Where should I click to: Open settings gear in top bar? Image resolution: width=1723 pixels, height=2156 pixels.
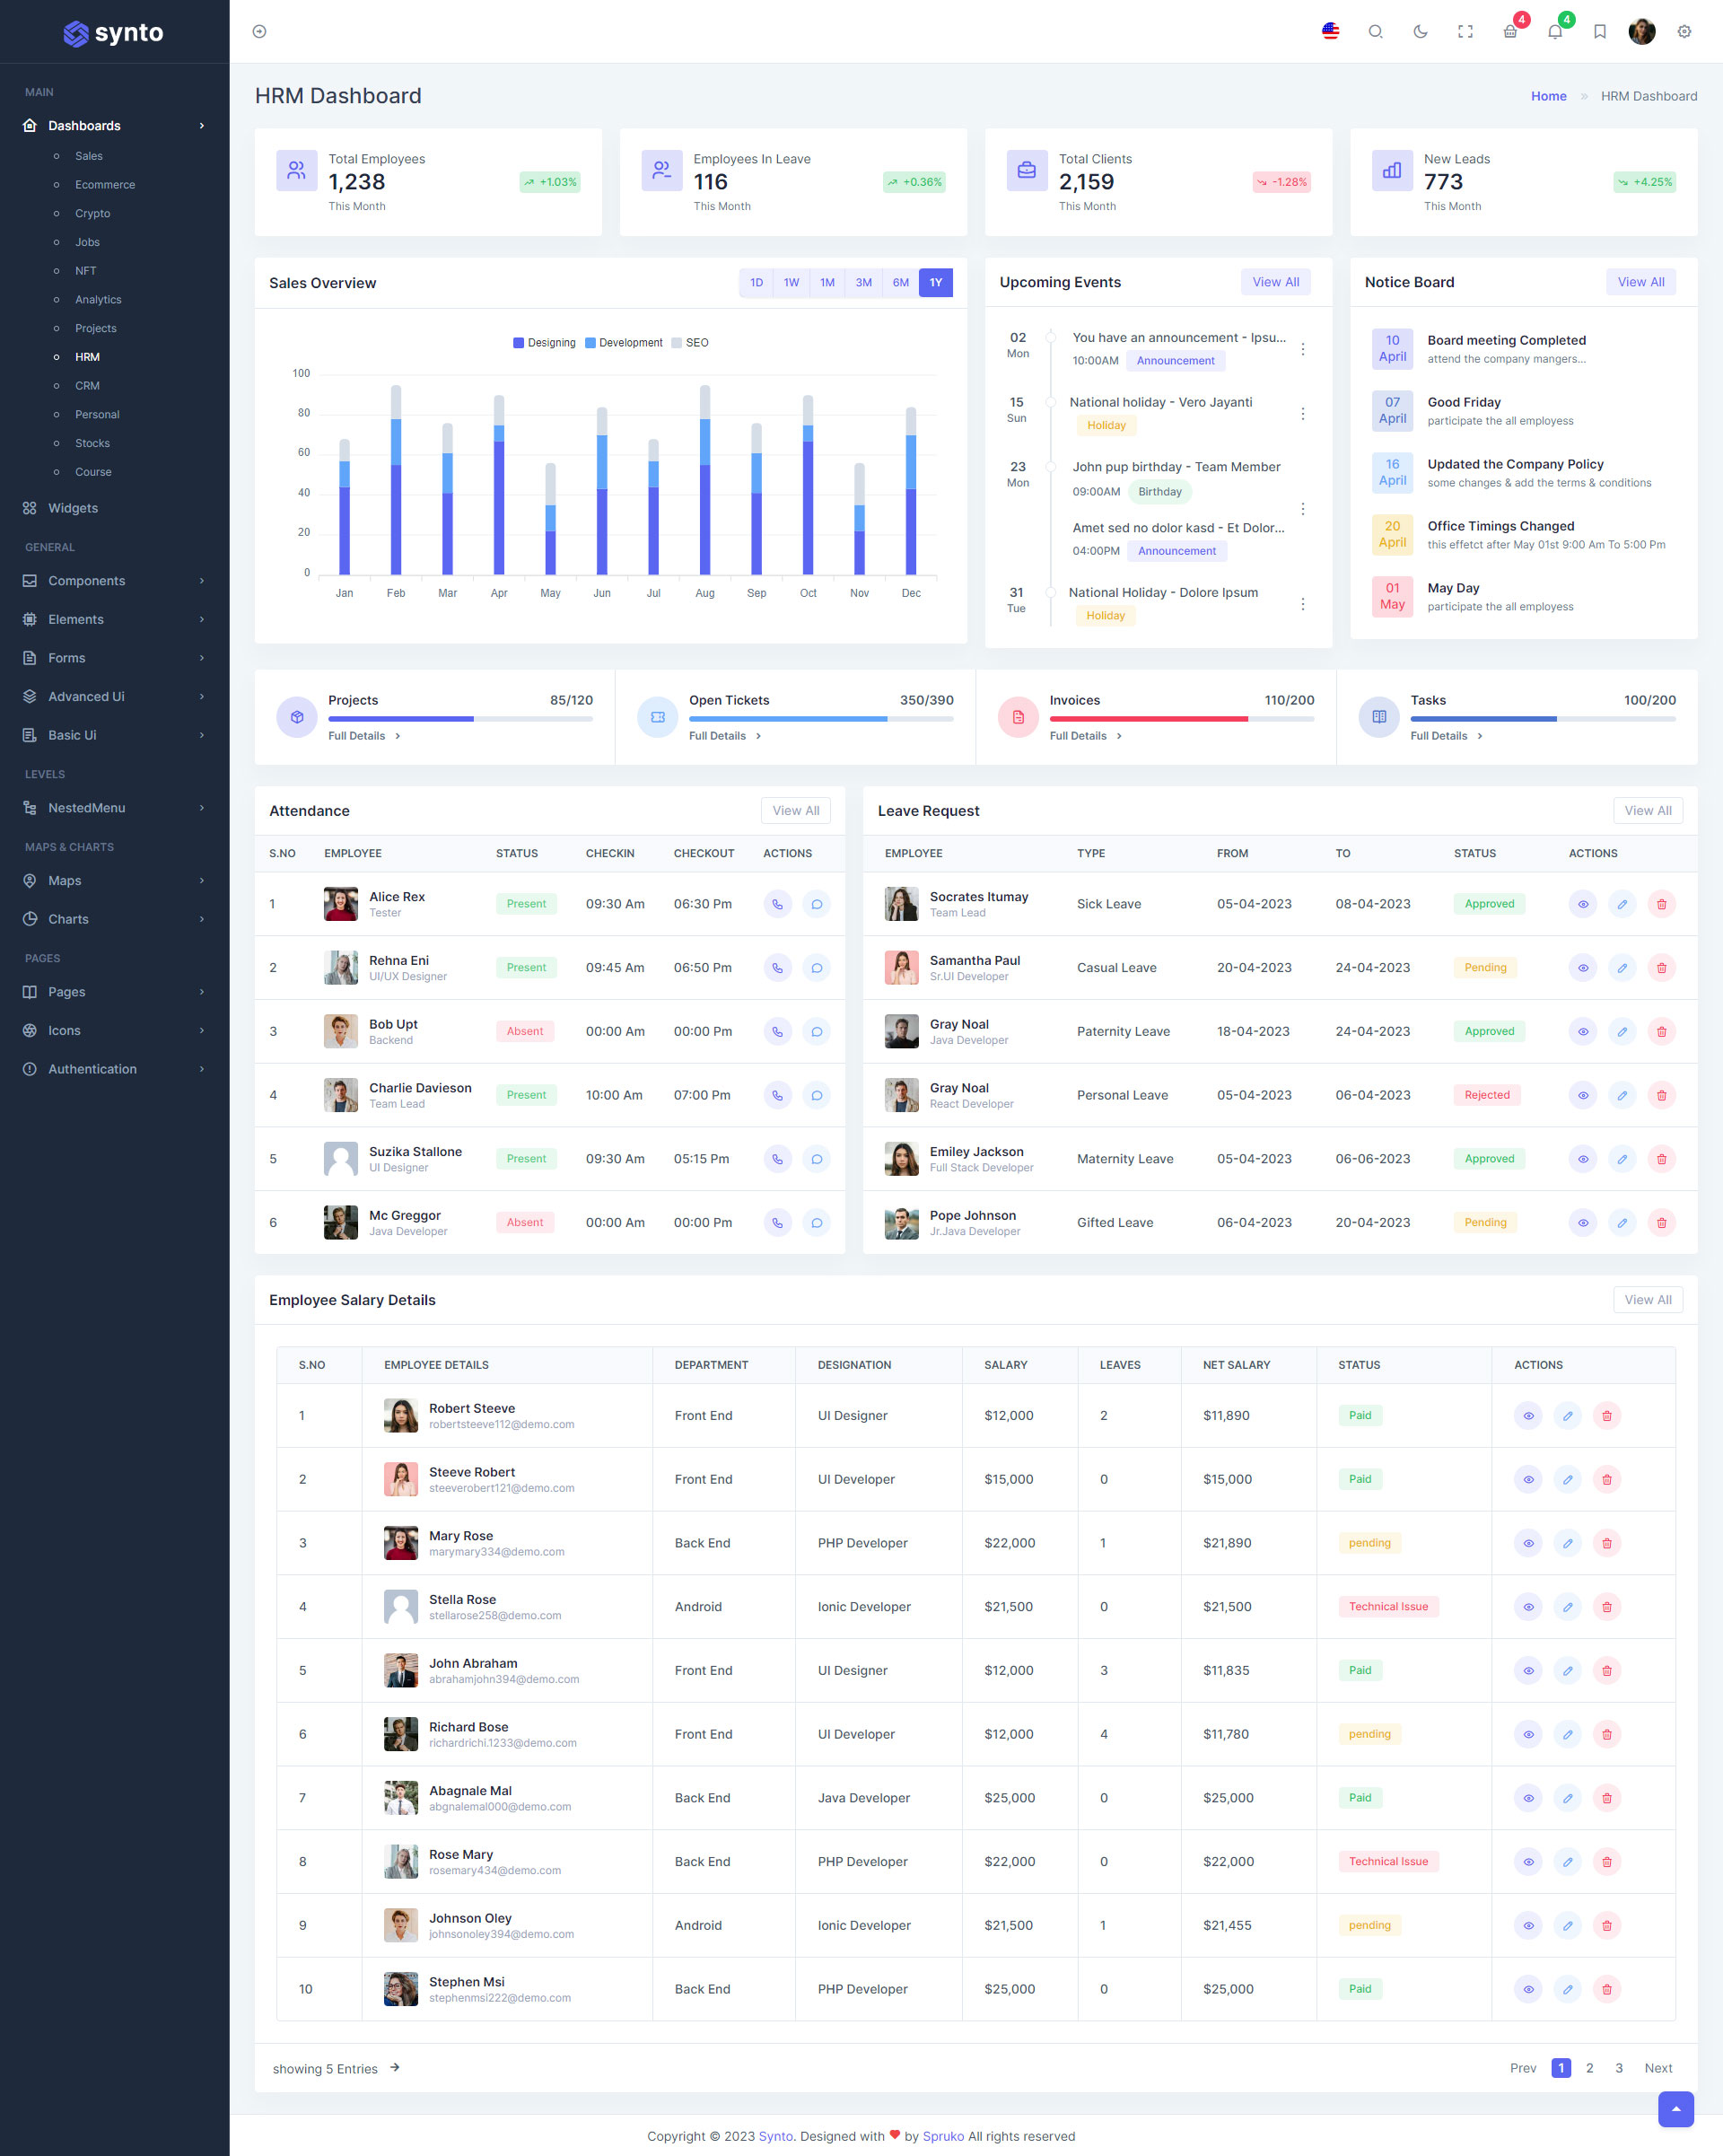point(1684,32)
